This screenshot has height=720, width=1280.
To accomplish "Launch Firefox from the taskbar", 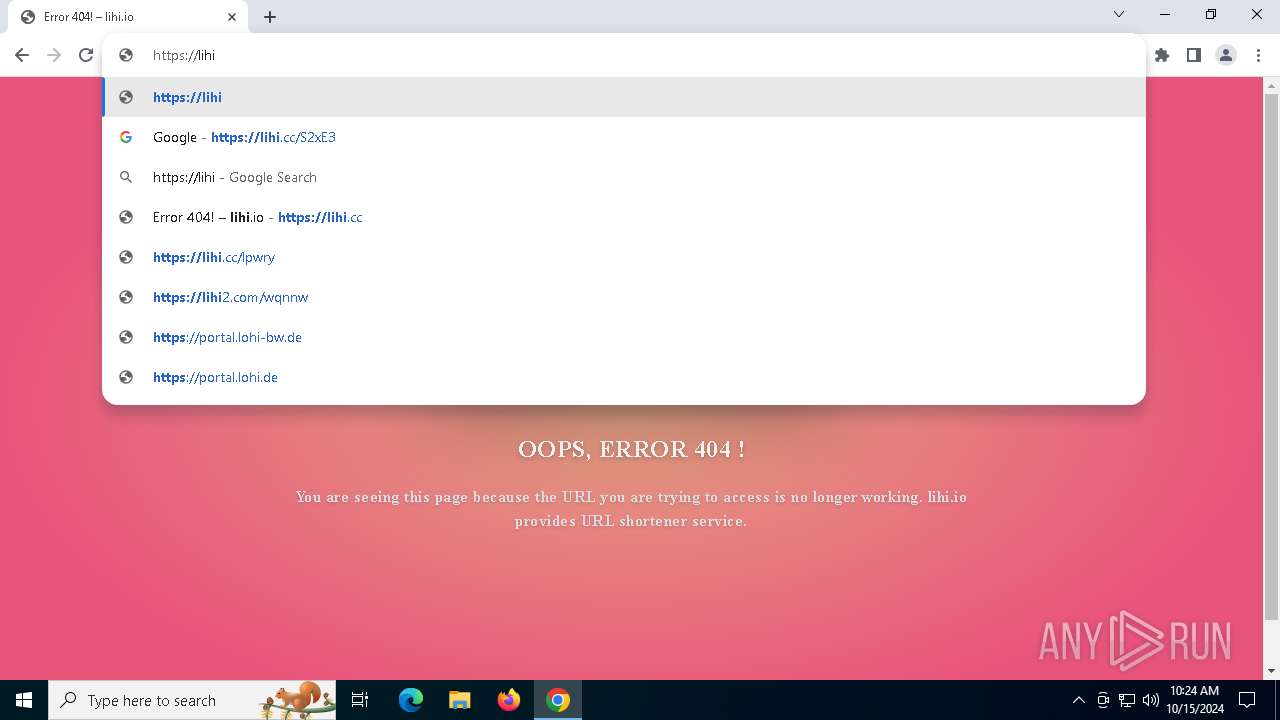I will pyautogui.click(x=509, y=700).
